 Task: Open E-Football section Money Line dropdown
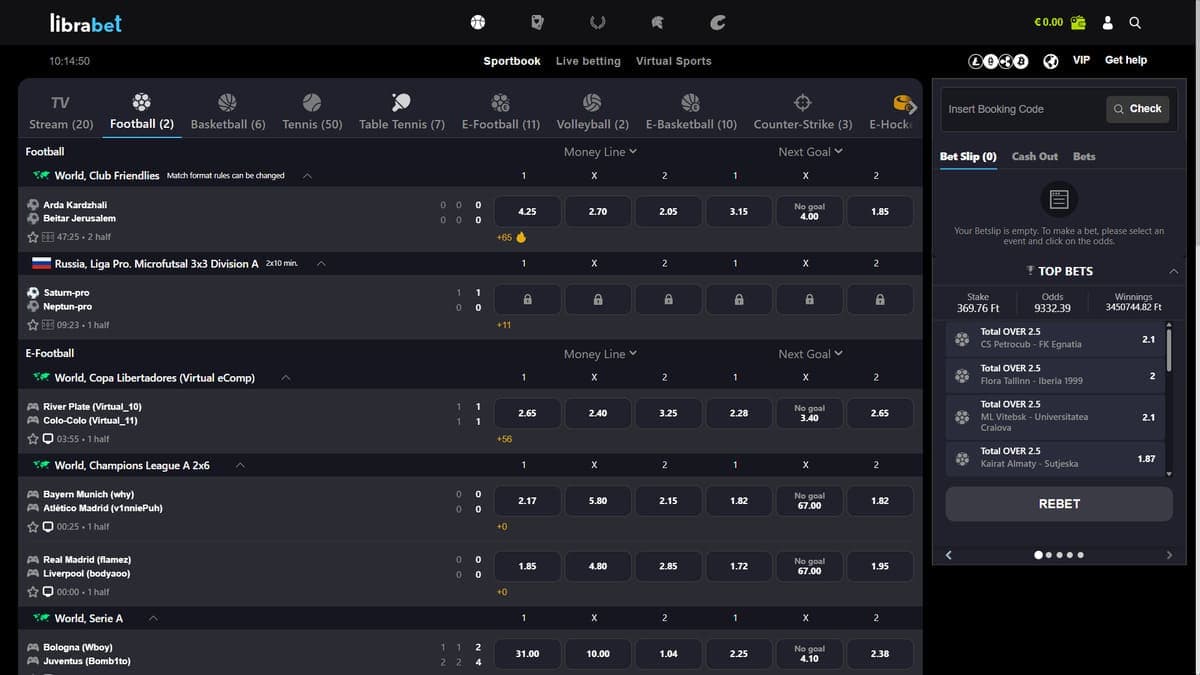coord(600,354)
